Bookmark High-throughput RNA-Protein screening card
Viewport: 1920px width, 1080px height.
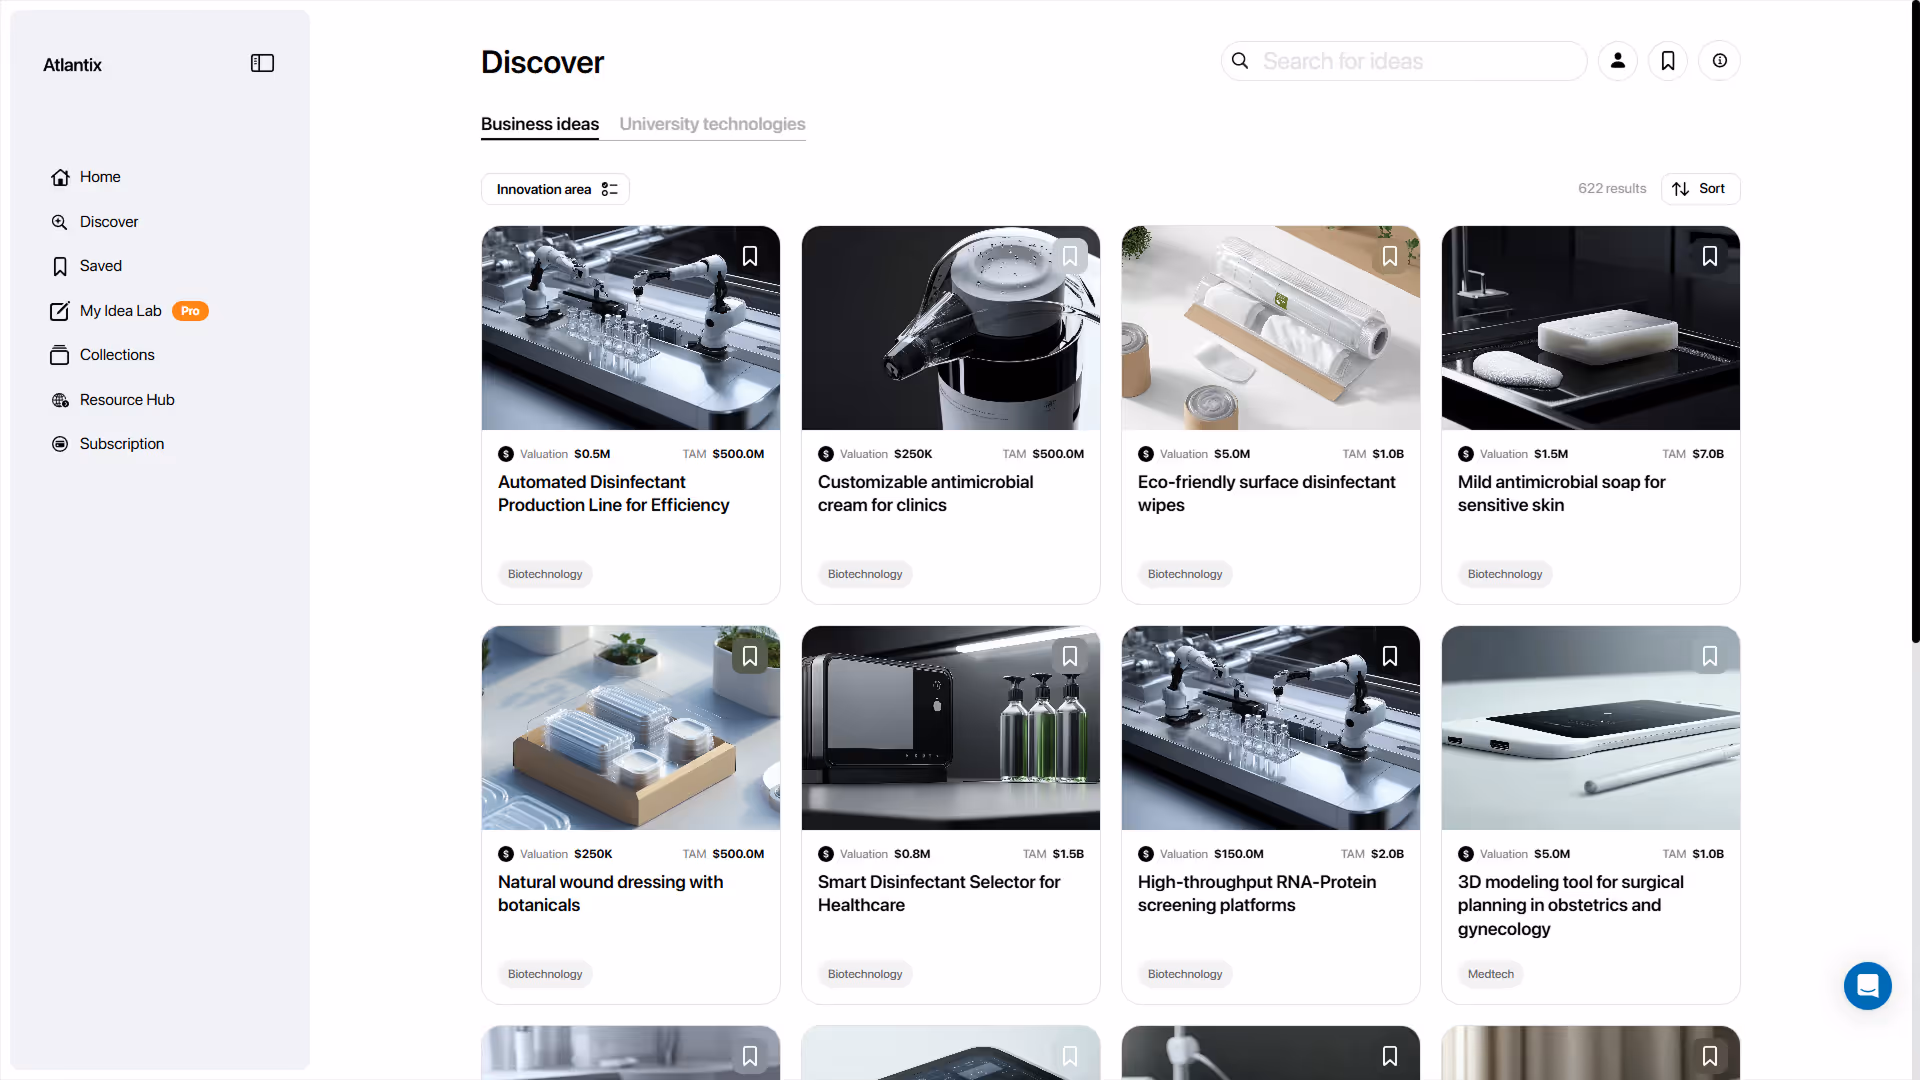(x=1390, y=656)
